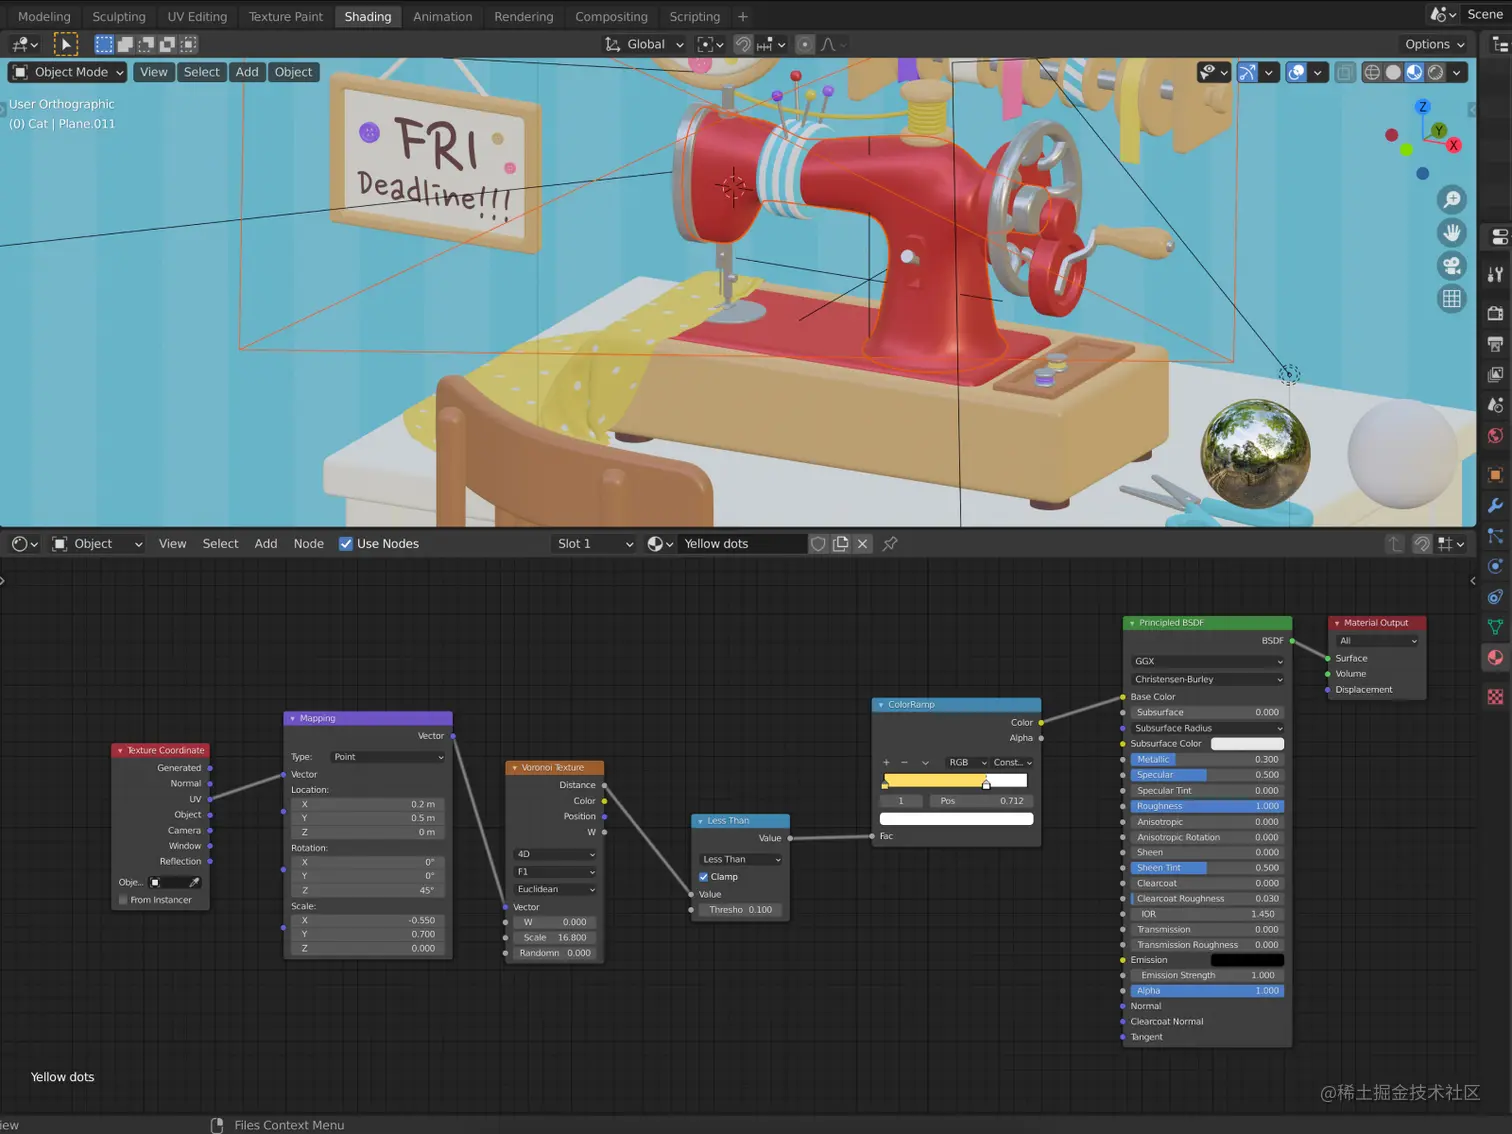Browse materials via sphere icon dropdown
This screenshot has height=1134, width=1512.
point(659,544)
